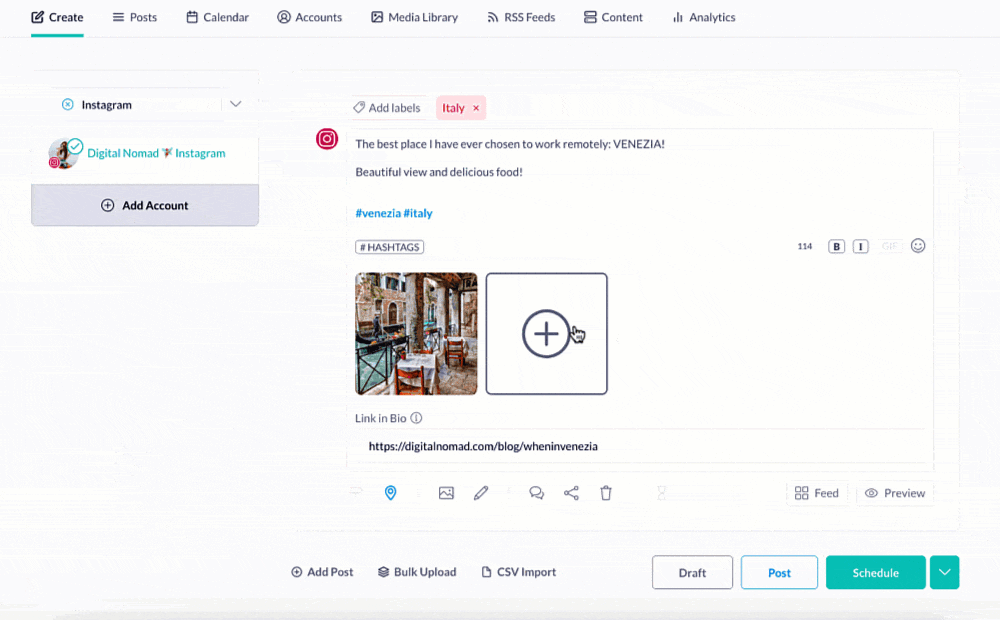
Task: Expand the Instagram account selector dropdown
Action: 236,103
